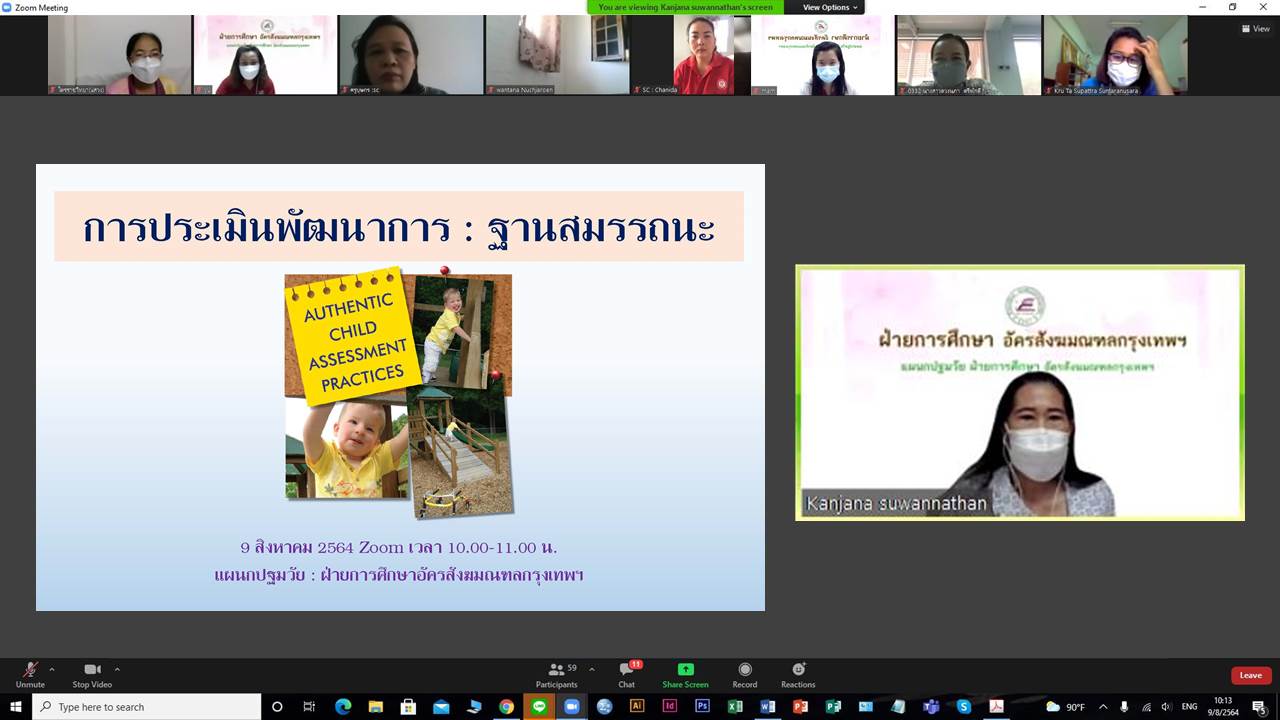
Task: Open the Reactions menu
Action: 798,675
